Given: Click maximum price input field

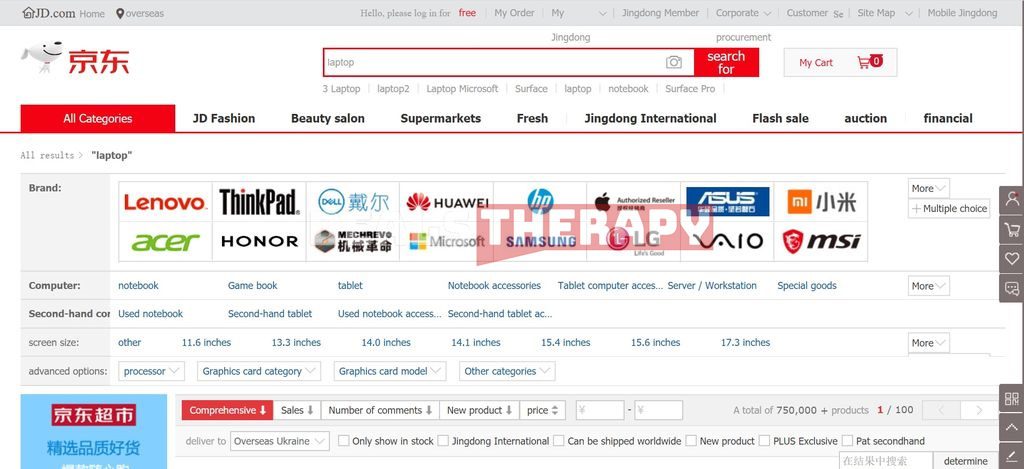Looking at the screenshot, I should point(658,410).
